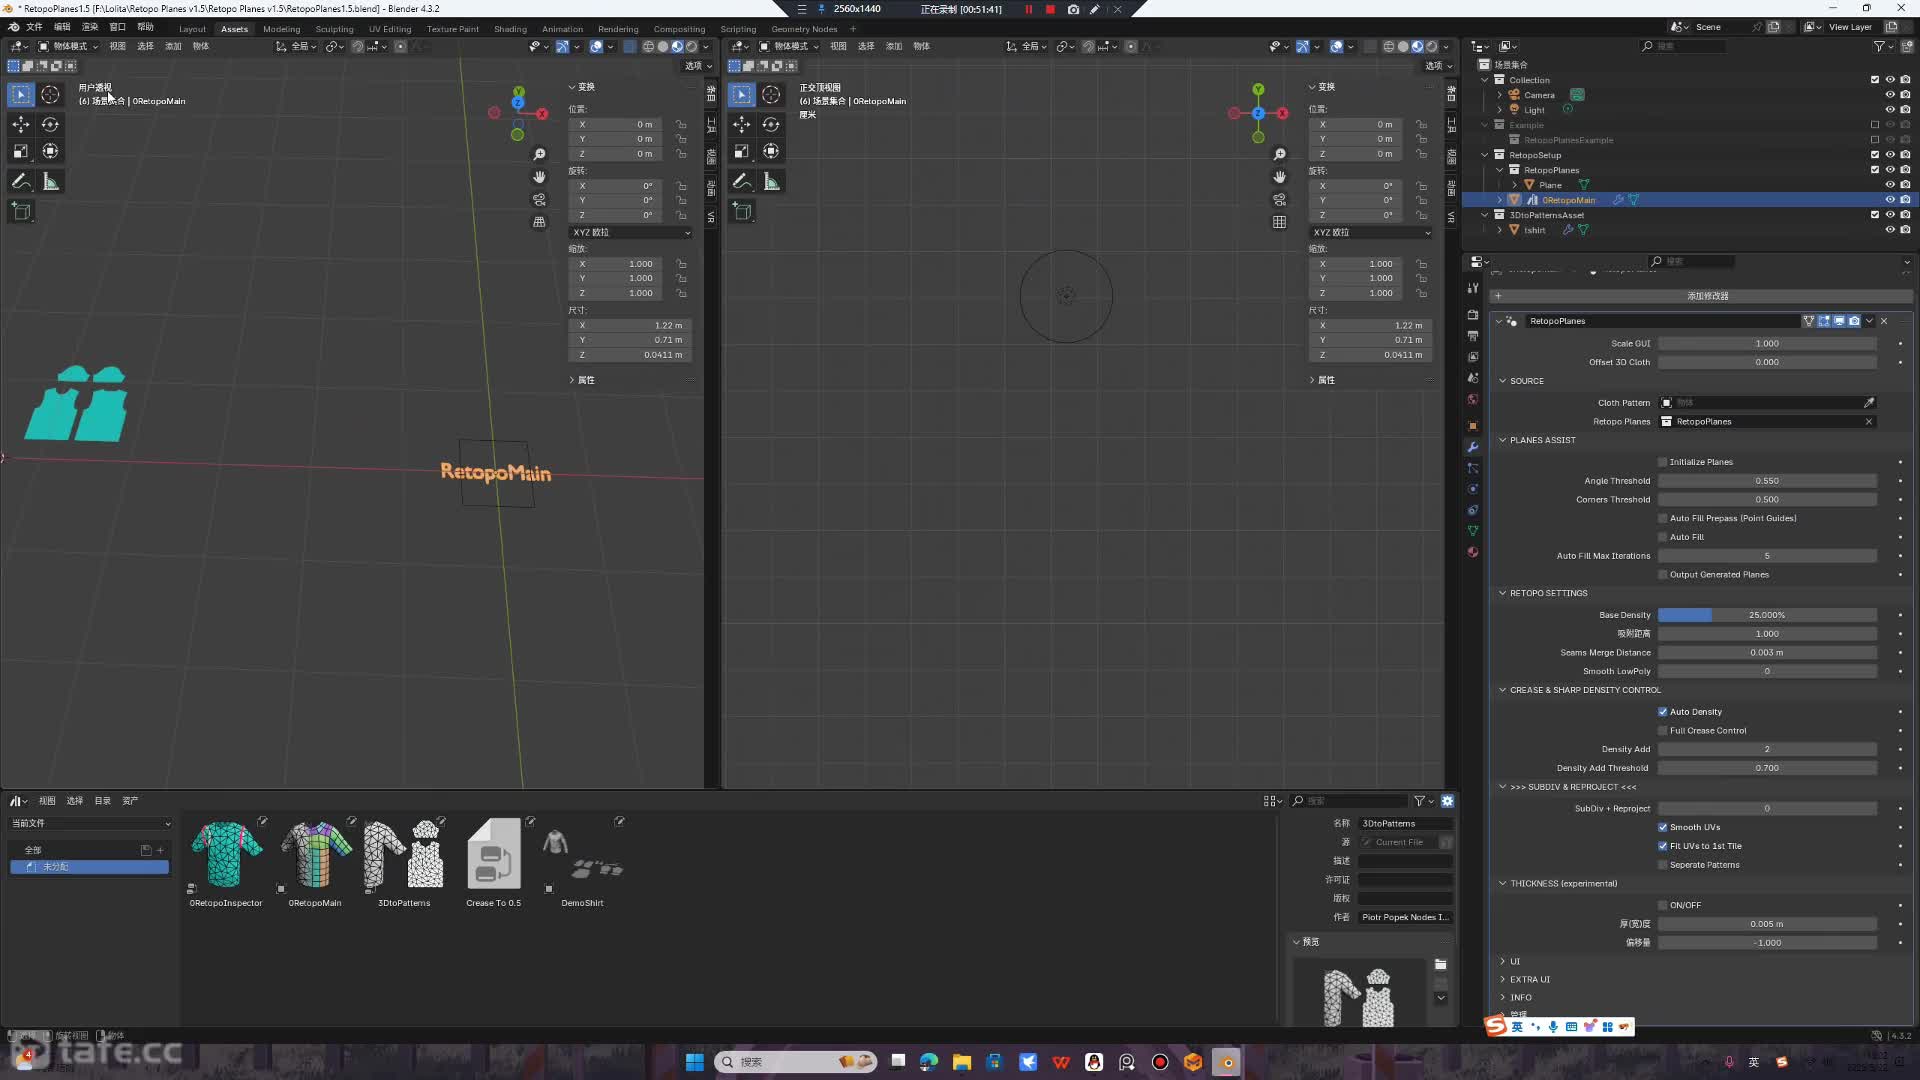This screenshot has width=1920, height=1080.
Task: Open the Output properties tab
Action: [x=1472, y=336]
